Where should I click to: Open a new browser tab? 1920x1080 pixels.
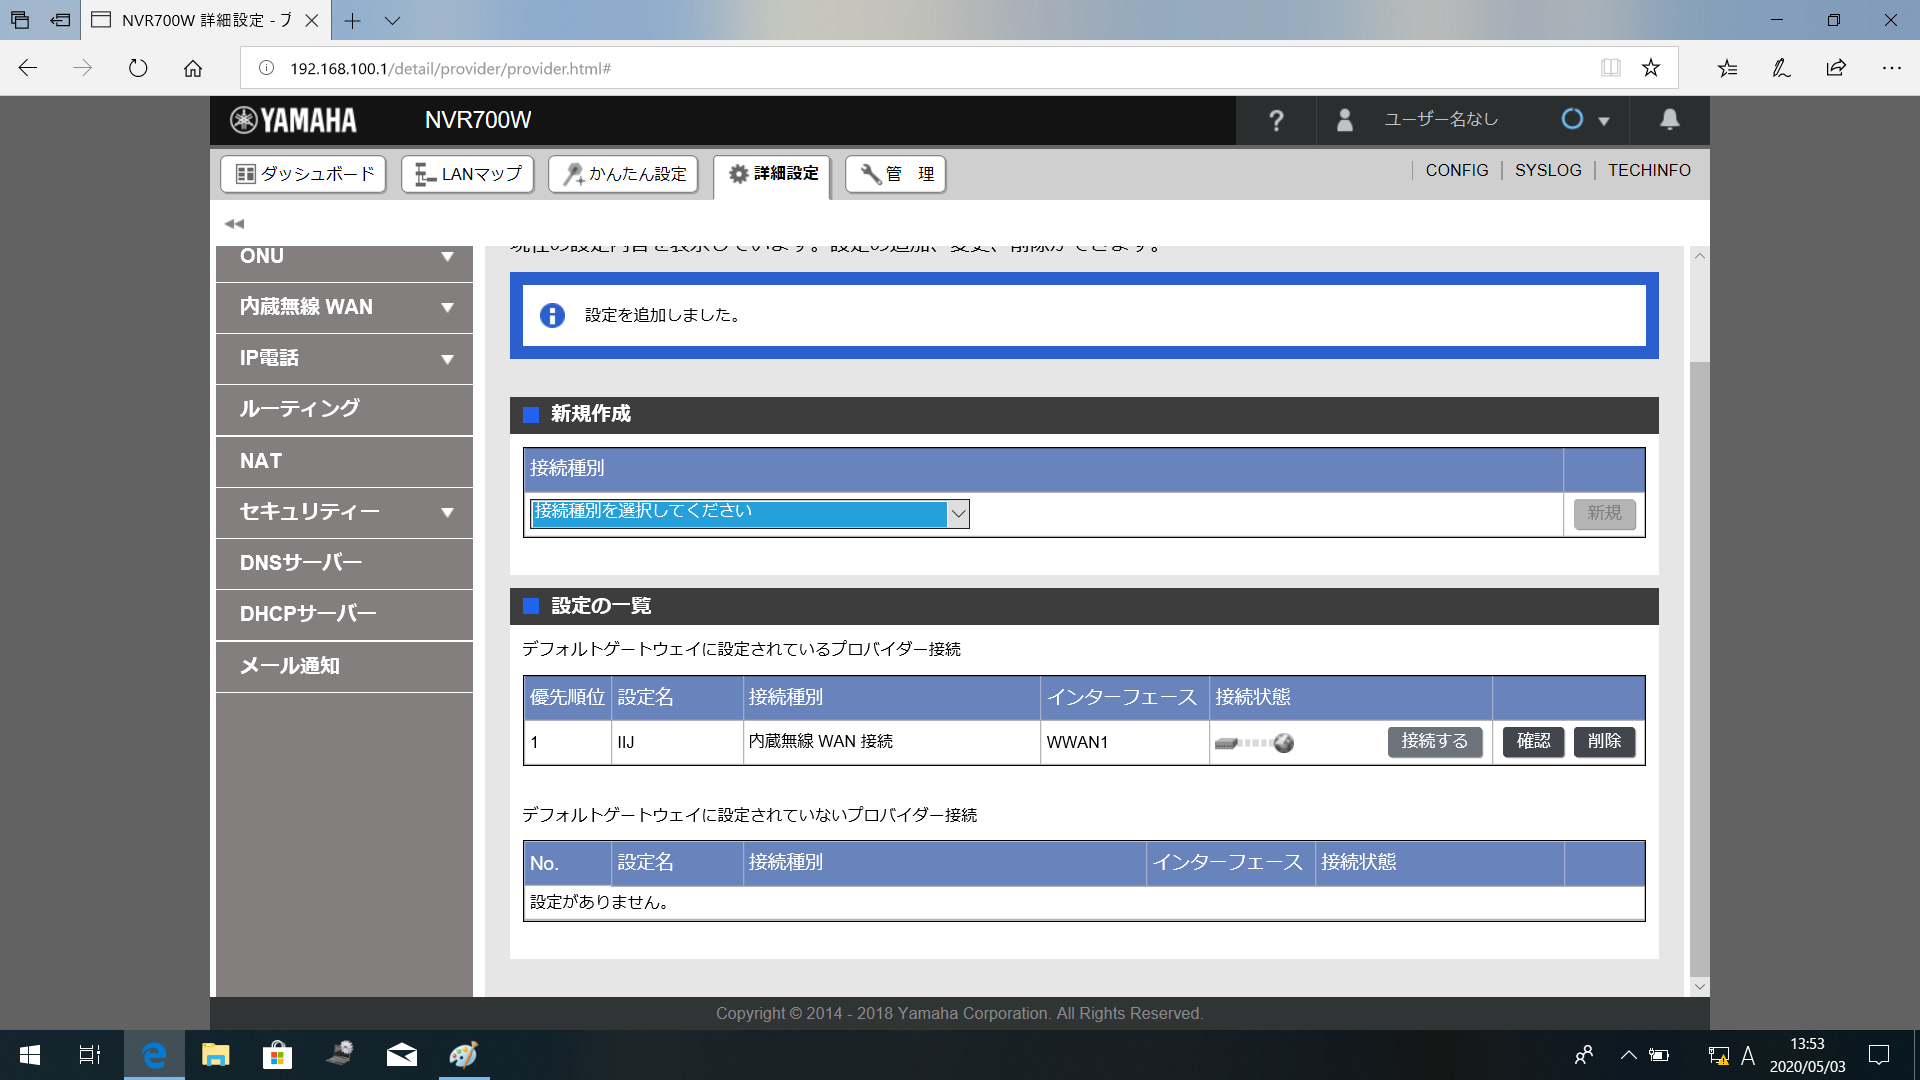point(352,20)
